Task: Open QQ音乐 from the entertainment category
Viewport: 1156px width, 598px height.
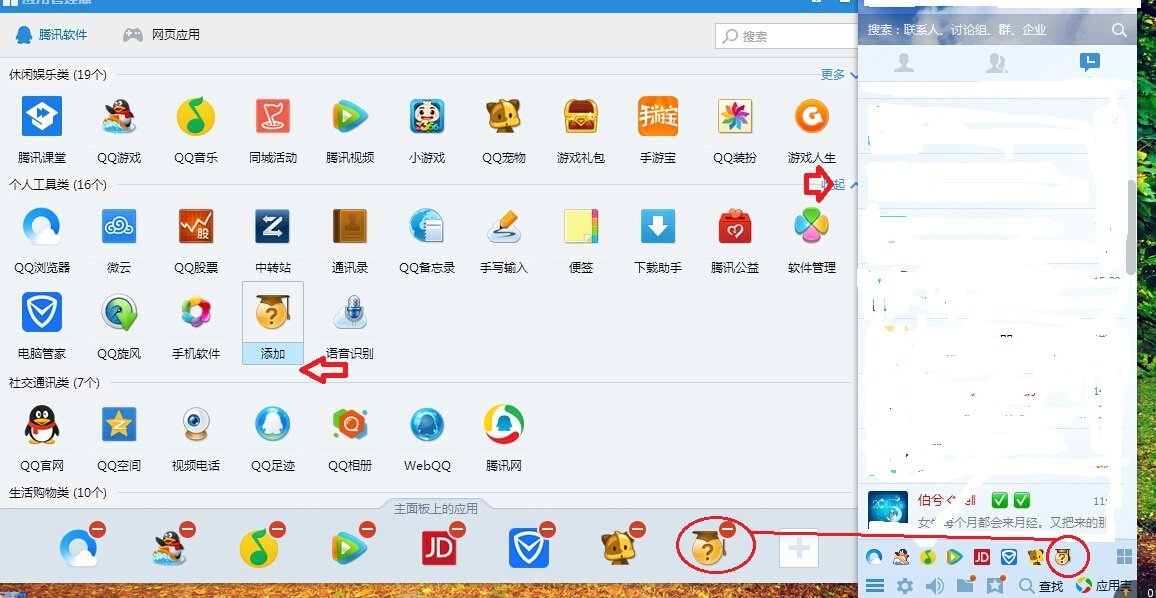Action: click(195, 118)
